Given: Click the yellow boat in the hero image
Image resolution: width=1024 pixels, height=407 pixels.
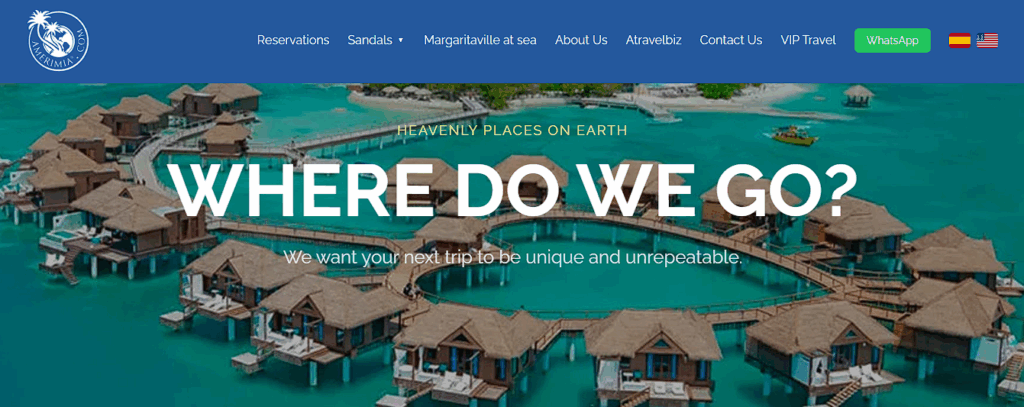Looking at the screenshot, I should tap(794, 136).
